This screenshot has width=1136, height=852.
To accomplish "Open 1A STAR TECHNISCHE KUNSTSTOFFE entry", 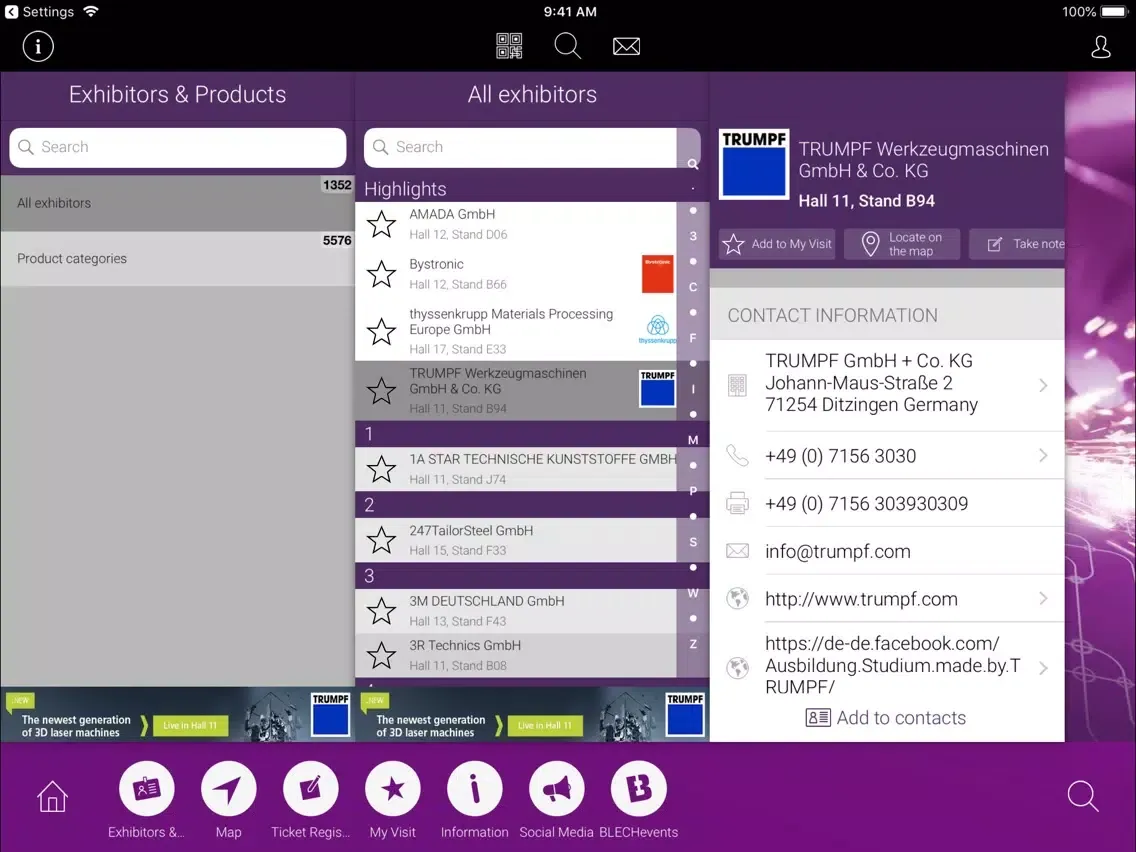I will click(x=516, y=469).
